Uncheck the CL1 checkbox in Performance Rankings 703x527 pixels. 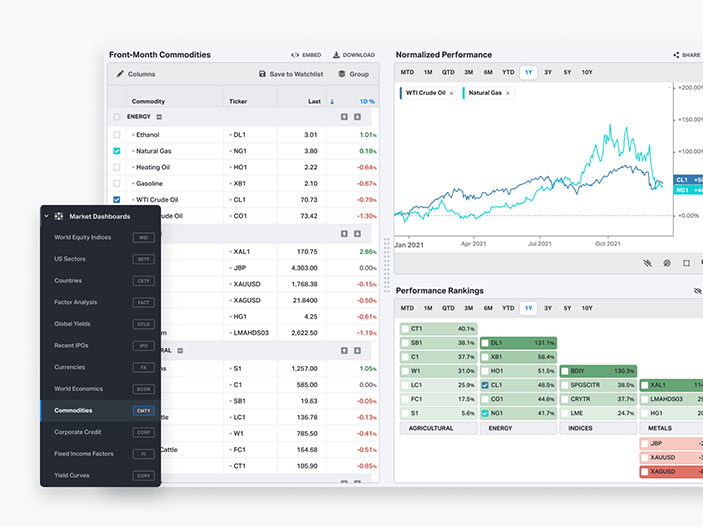coord(485,385)
